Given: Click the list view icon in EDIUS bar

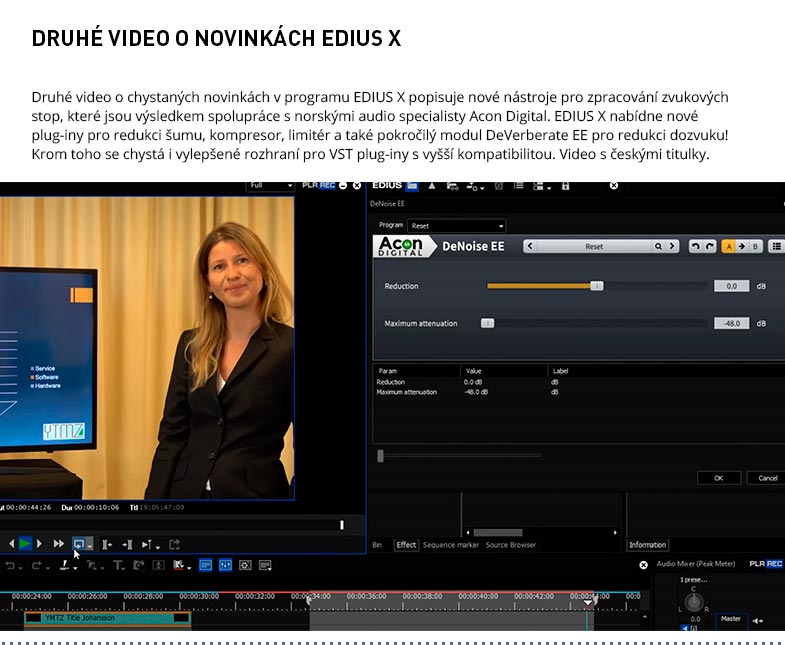Looking at the screenshot, I should (x=519, y=186).
